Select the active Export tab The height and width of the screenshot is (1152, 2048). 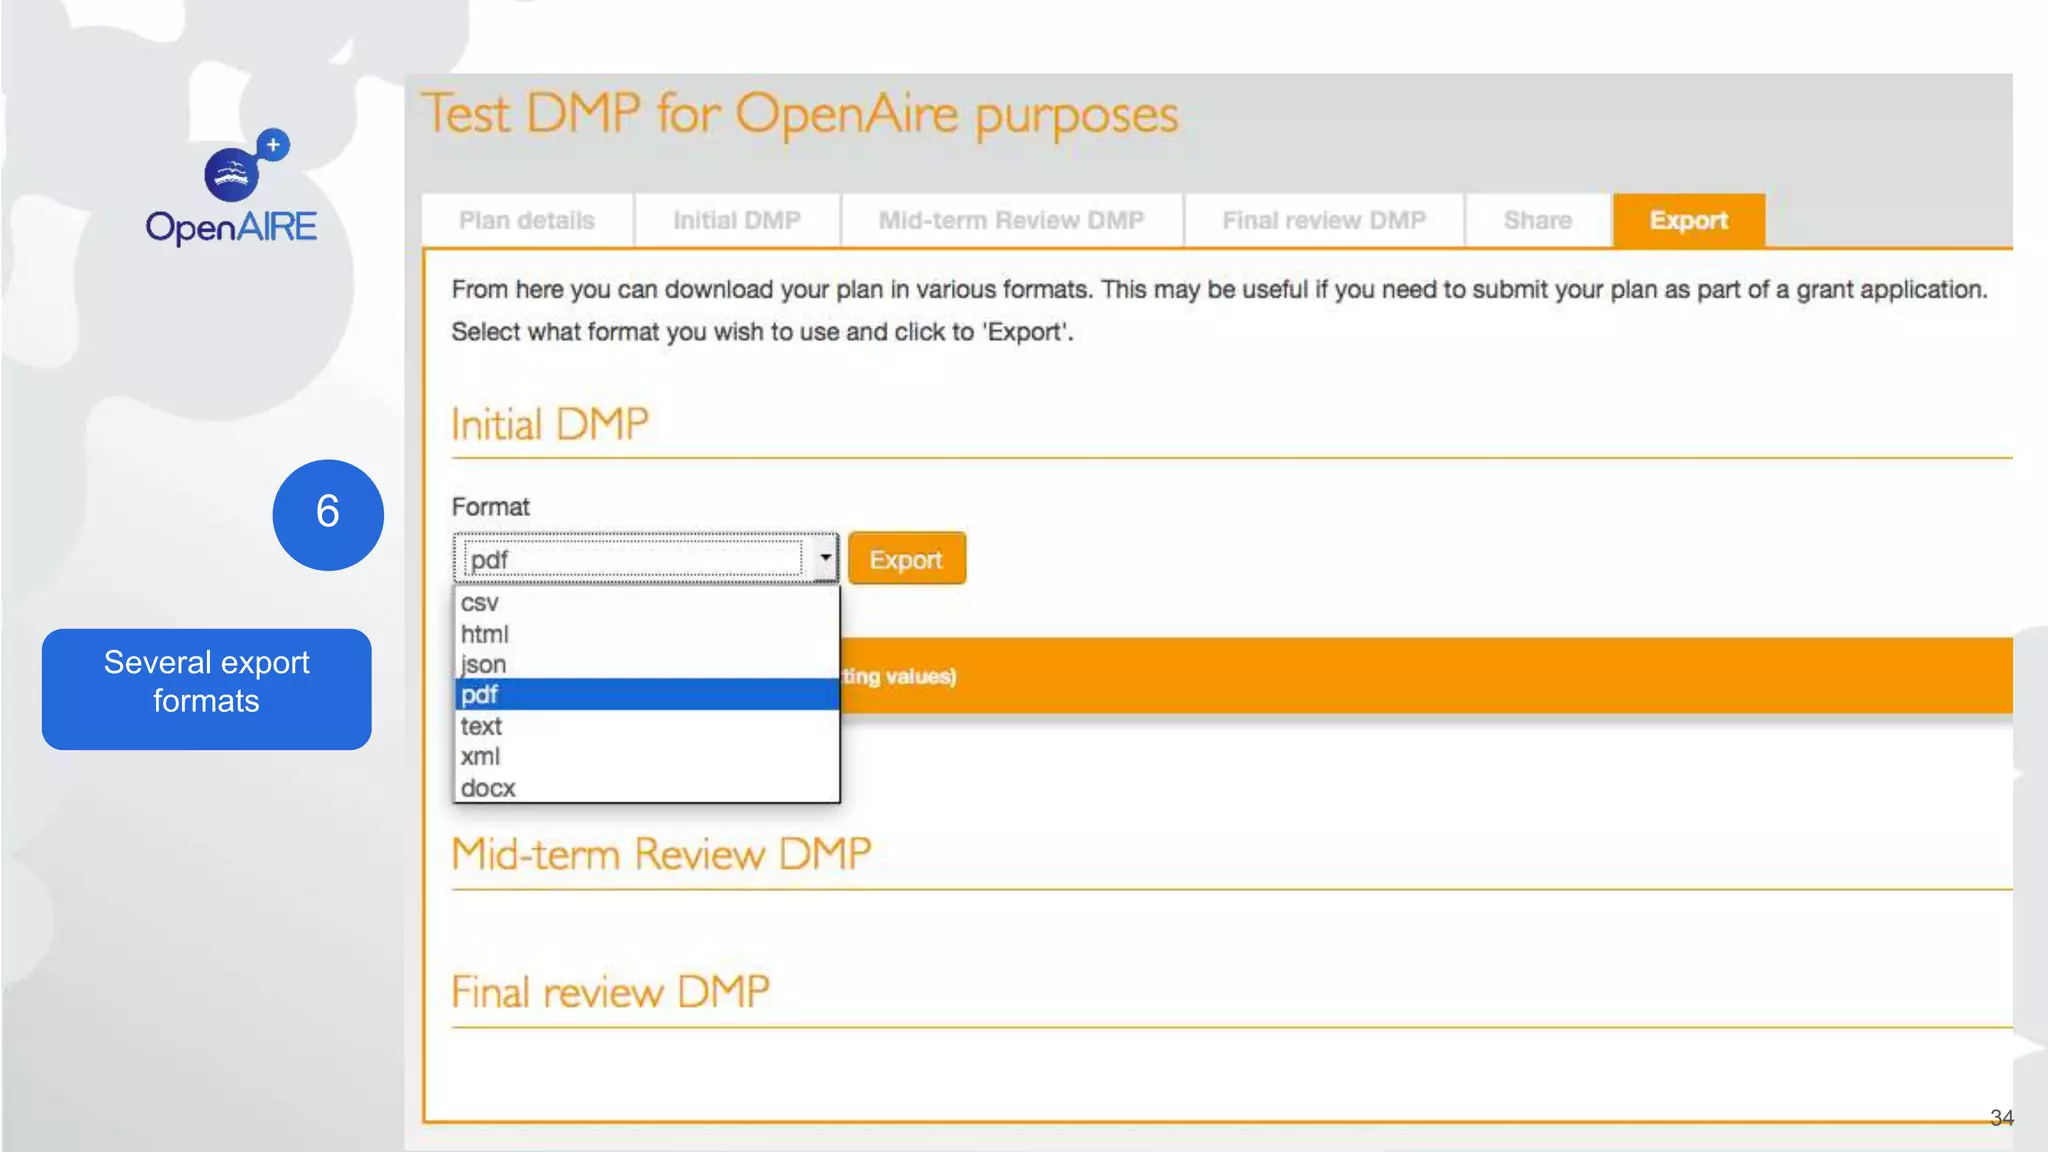click(x=1688, y=220)
